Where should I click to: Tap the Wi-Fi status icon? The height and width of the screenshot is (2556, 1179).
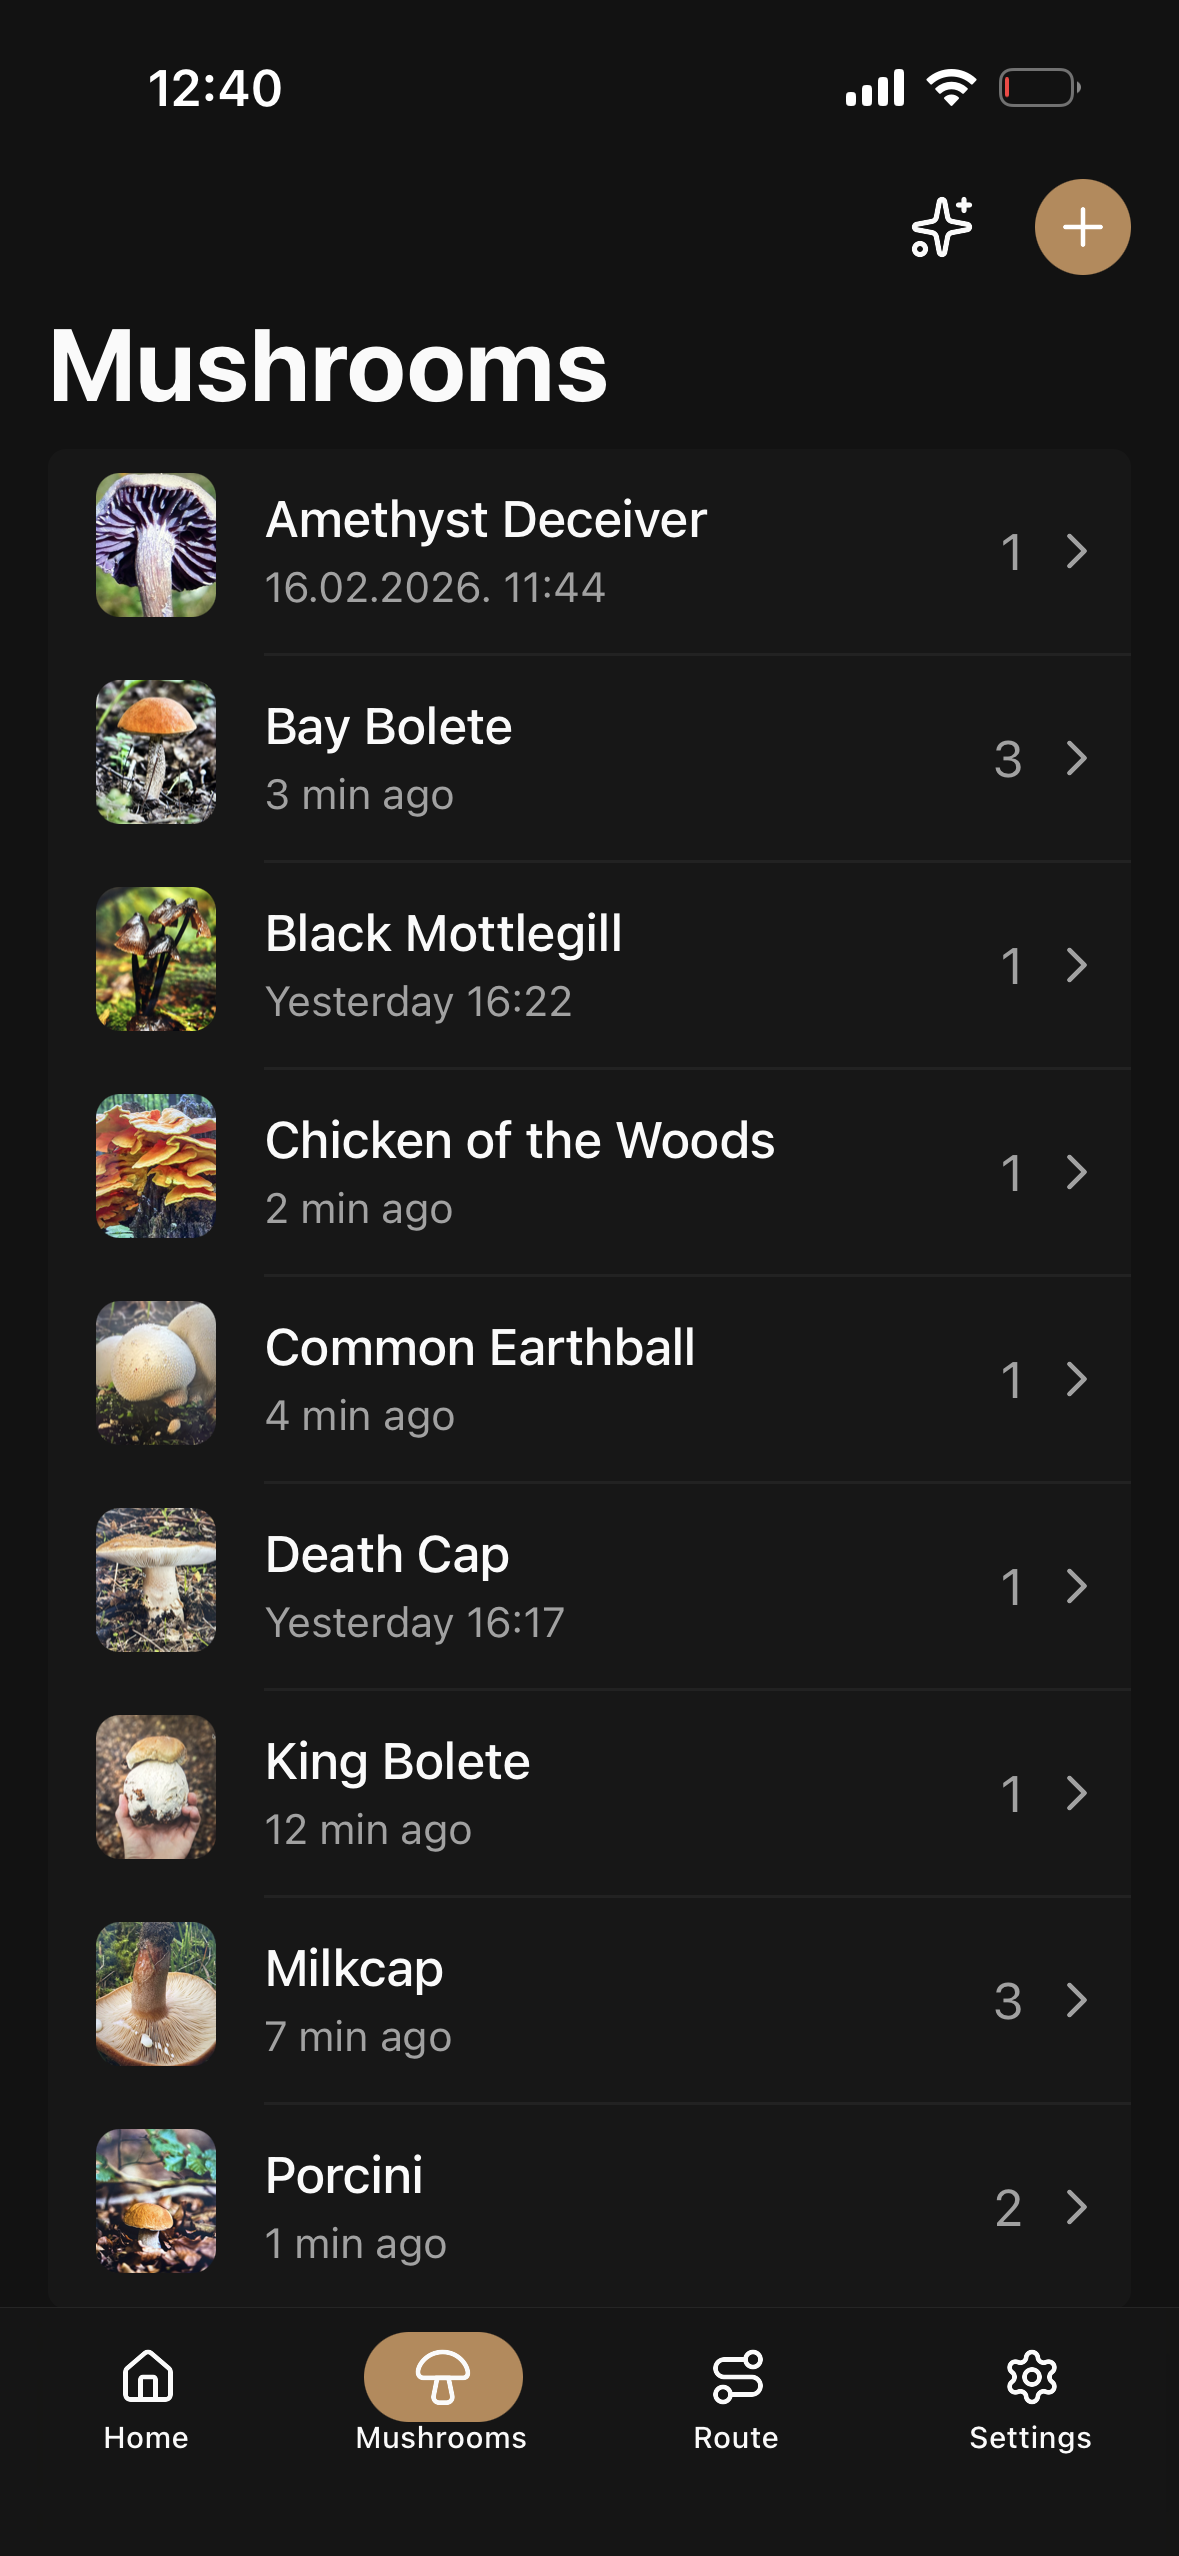pyautogui.click(x=951, y=88)
